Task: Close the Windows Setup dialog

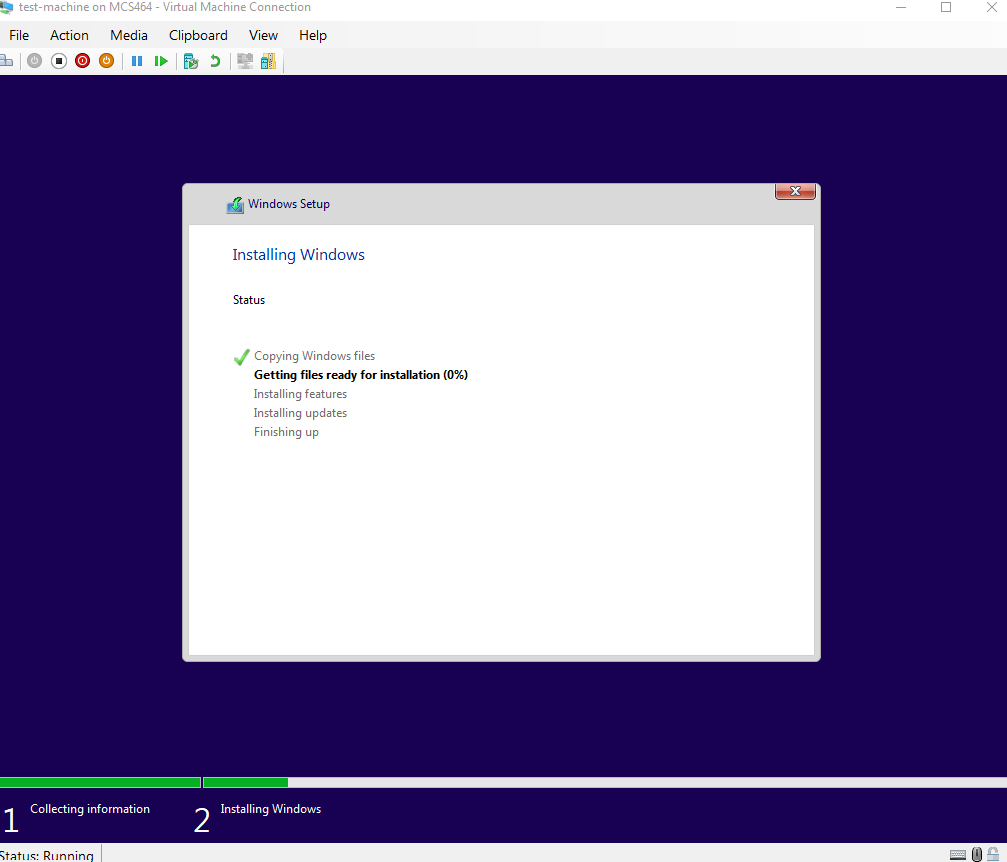Action: click(x=795, y=191)
